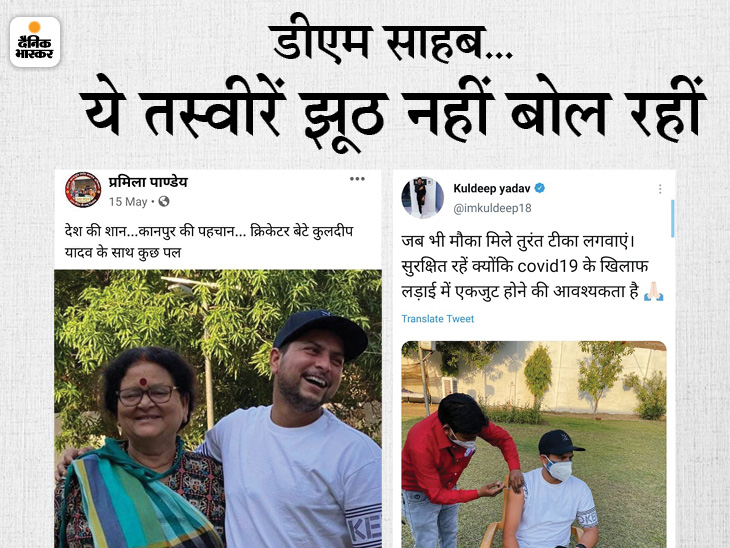Open प्रमिला पाण्डेय profile picture

(x=83, y=190)
